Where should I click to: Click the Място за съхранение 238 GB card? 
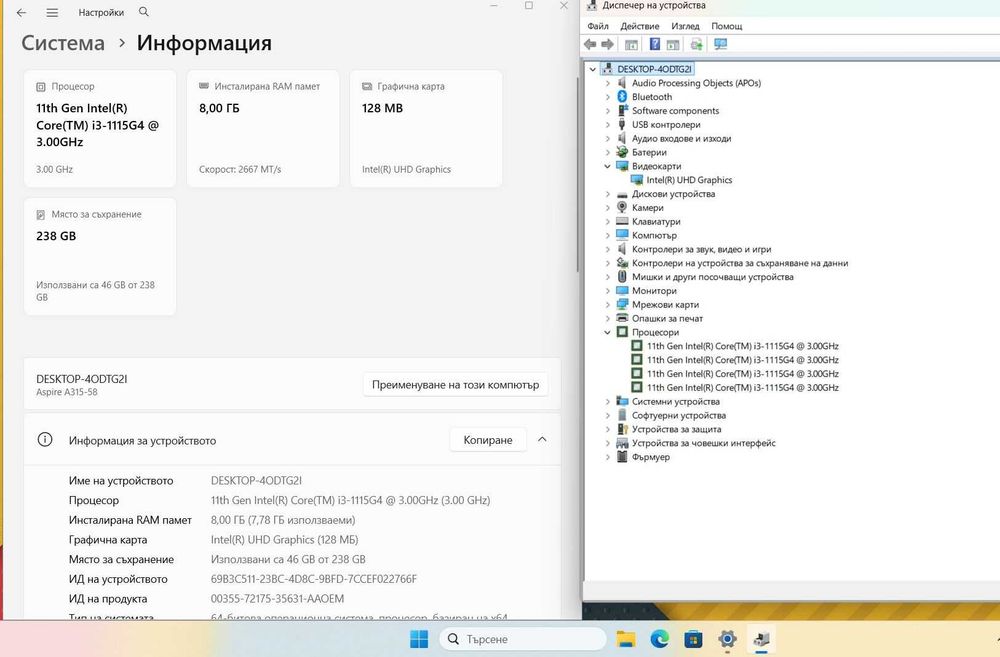click(x=100, y=256)
